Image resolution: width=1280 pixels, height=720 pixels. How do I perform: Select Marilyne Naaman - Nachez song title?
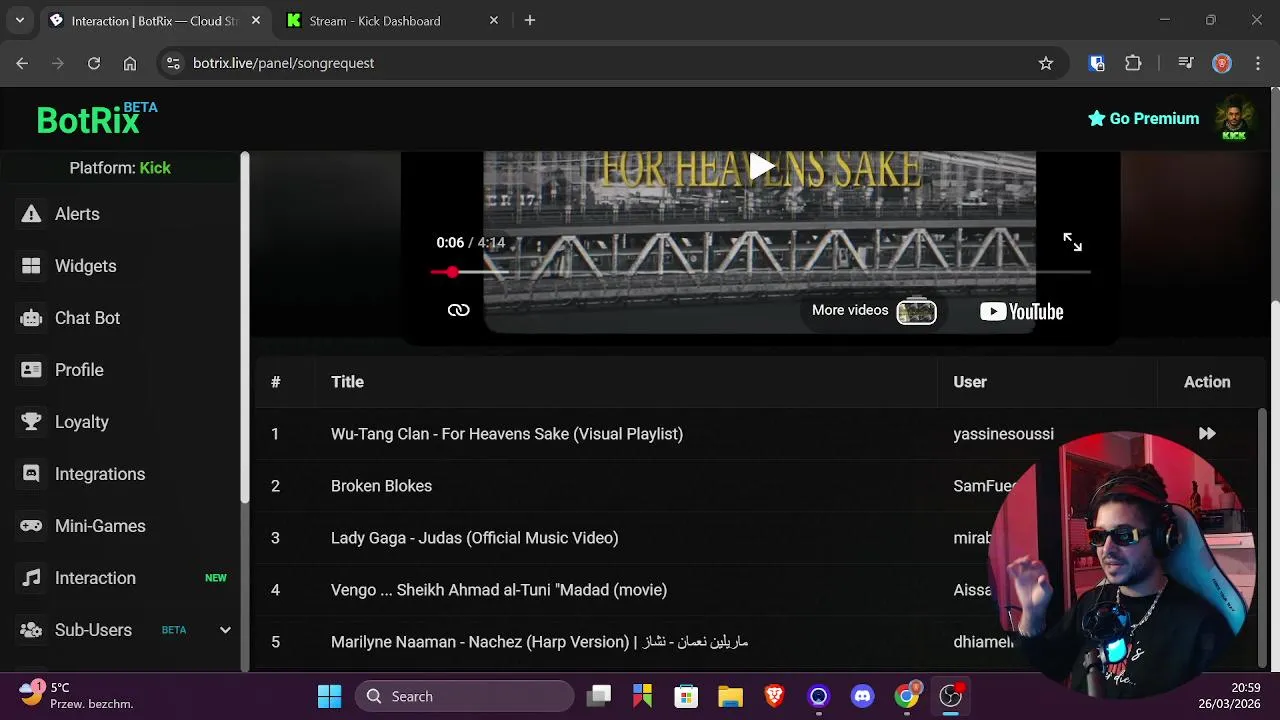[539, 642]
